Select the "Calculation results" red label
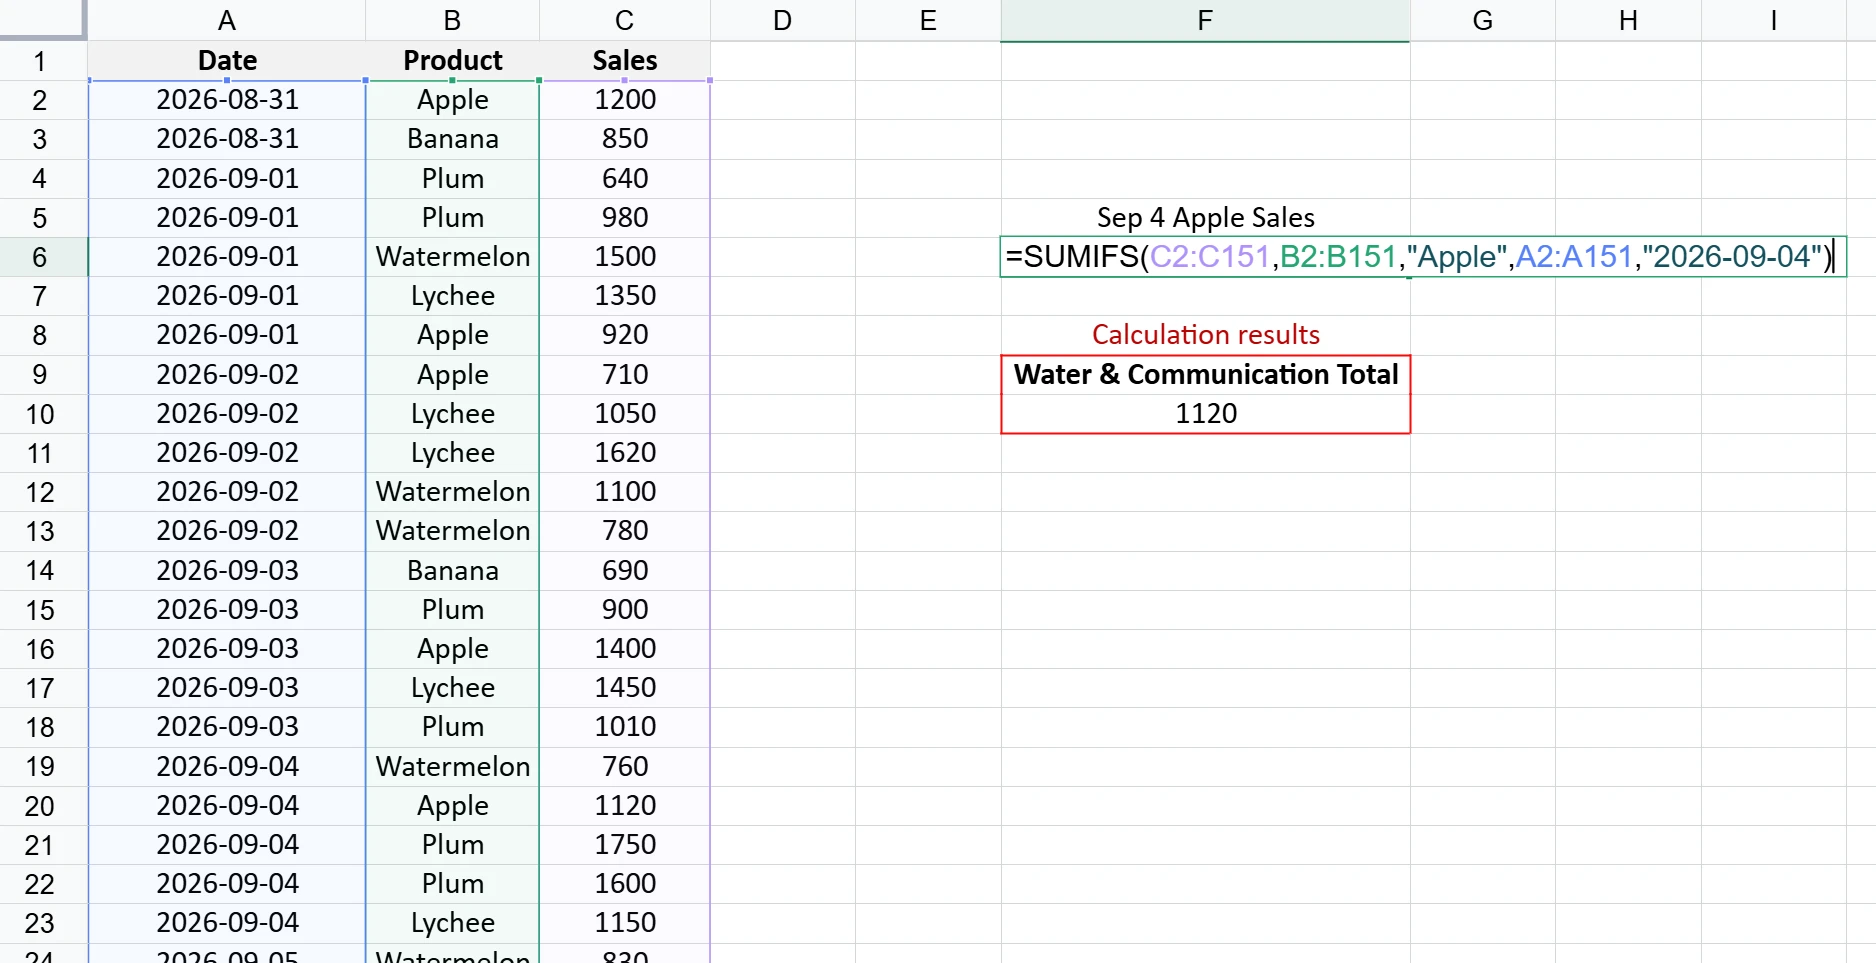Image resolution: width=1876 pixels, height=963 pixels. pyautogui.click(x=1205, y=335)
